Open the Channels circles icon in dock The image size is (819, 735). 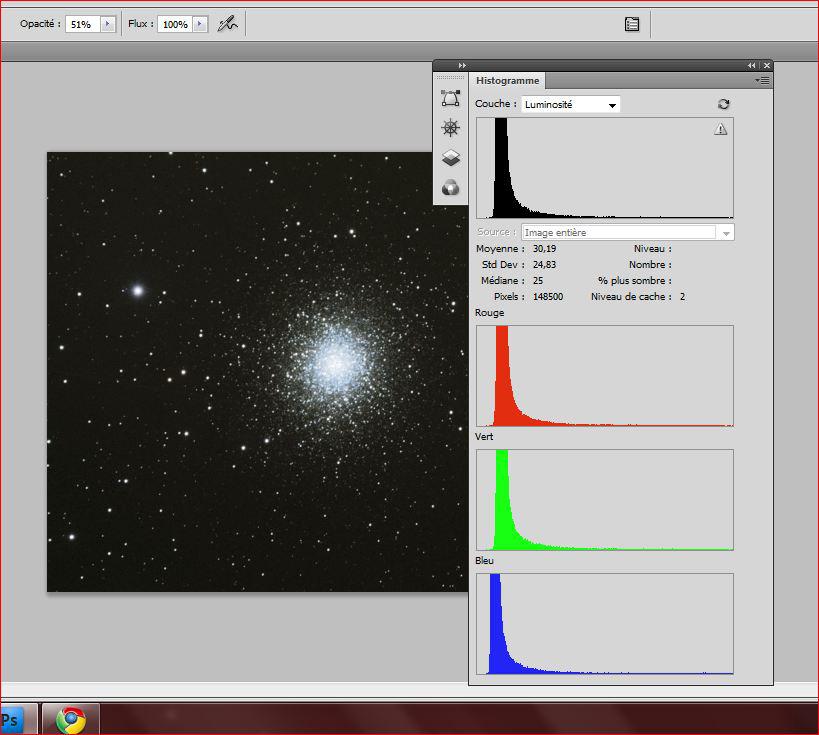(x=451, y=188)
